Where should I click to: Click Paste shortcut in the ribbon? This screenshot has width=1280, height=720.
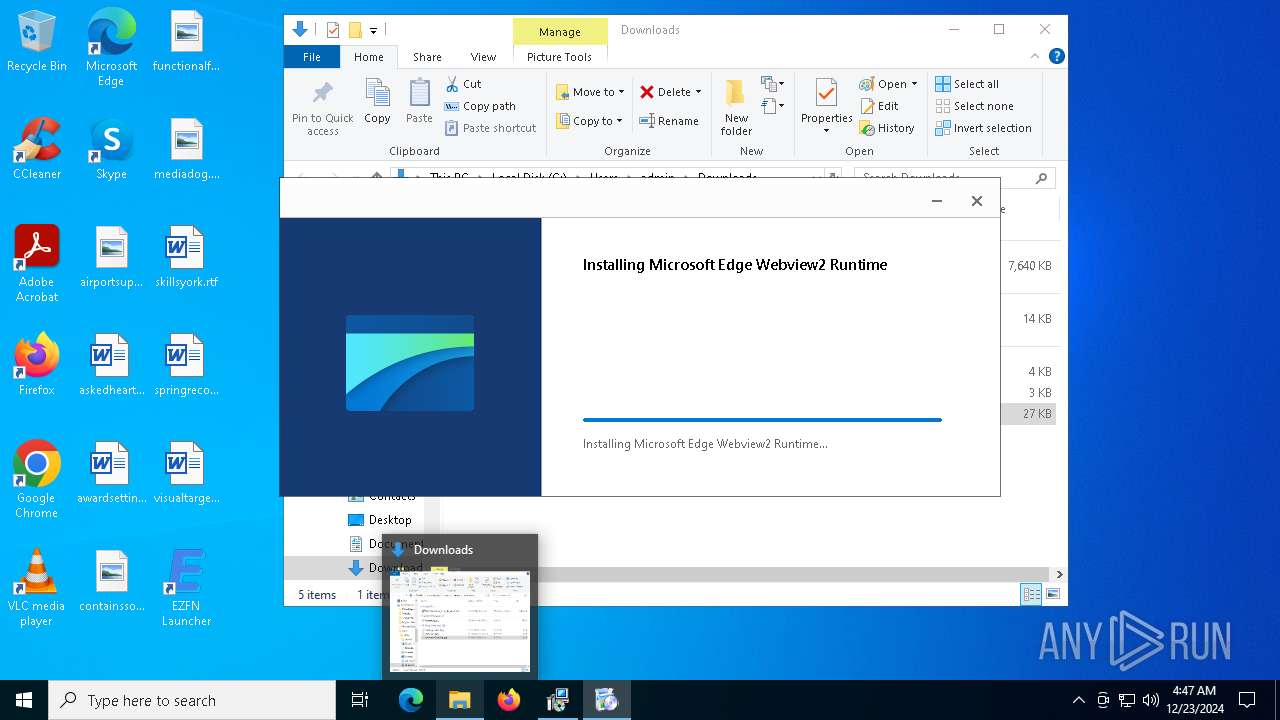tap(491, 128)
